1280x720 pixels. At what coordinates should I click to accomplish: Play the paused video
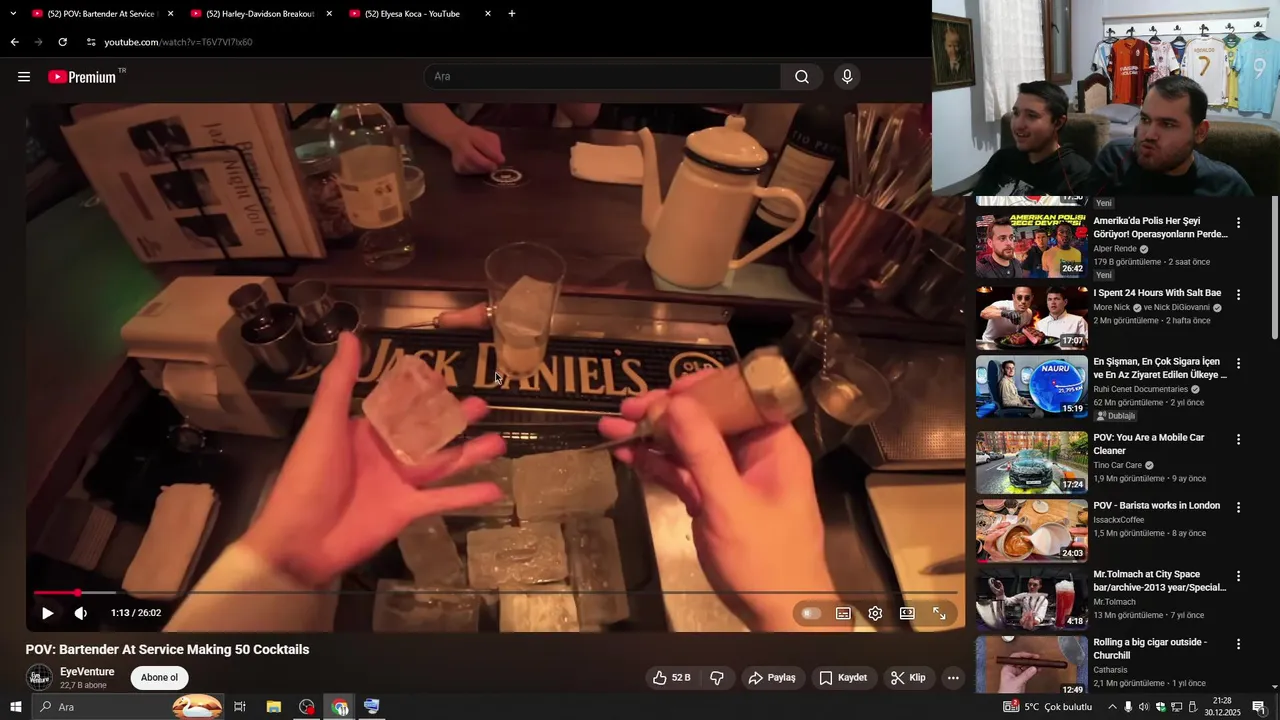pos(47,613)
